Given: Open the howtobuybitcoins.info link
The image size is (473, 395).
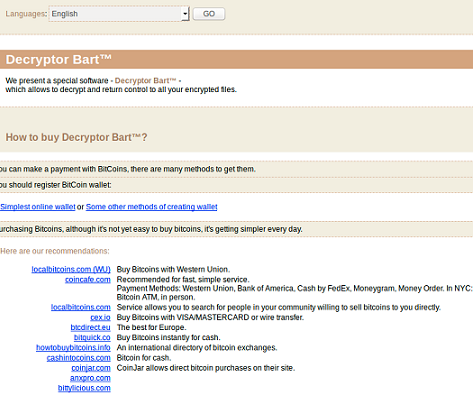Looking at the screenshot, I should click(x=73, y=348).
